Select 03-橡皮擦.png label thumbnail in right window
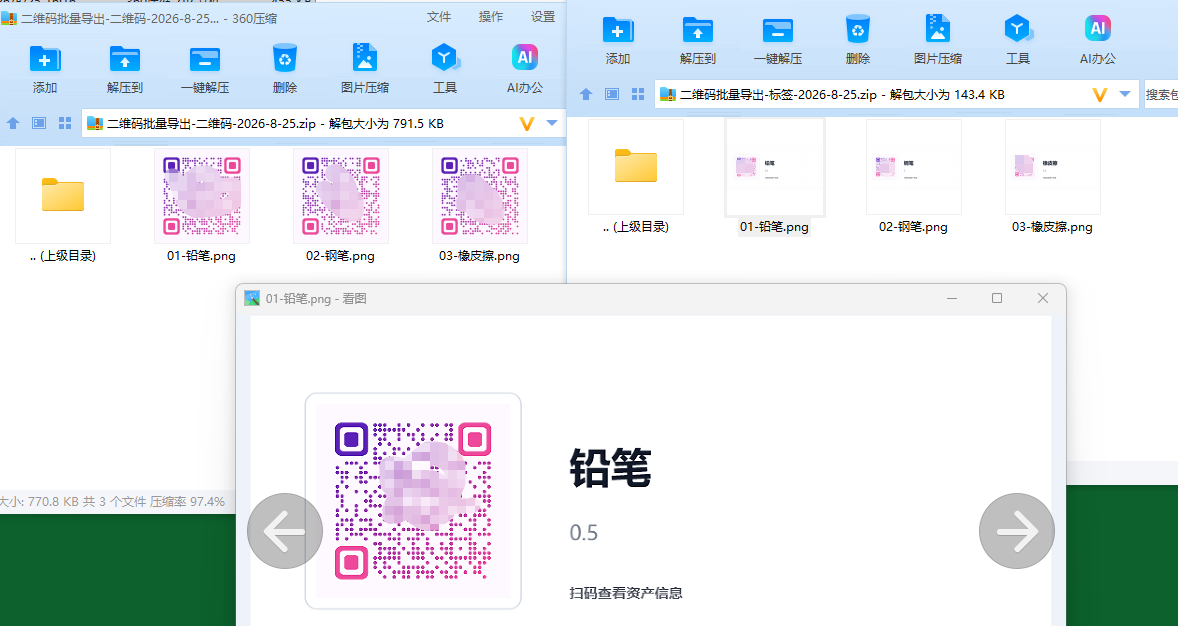Screen dimensions: 1178x626 coord(1053,167)
